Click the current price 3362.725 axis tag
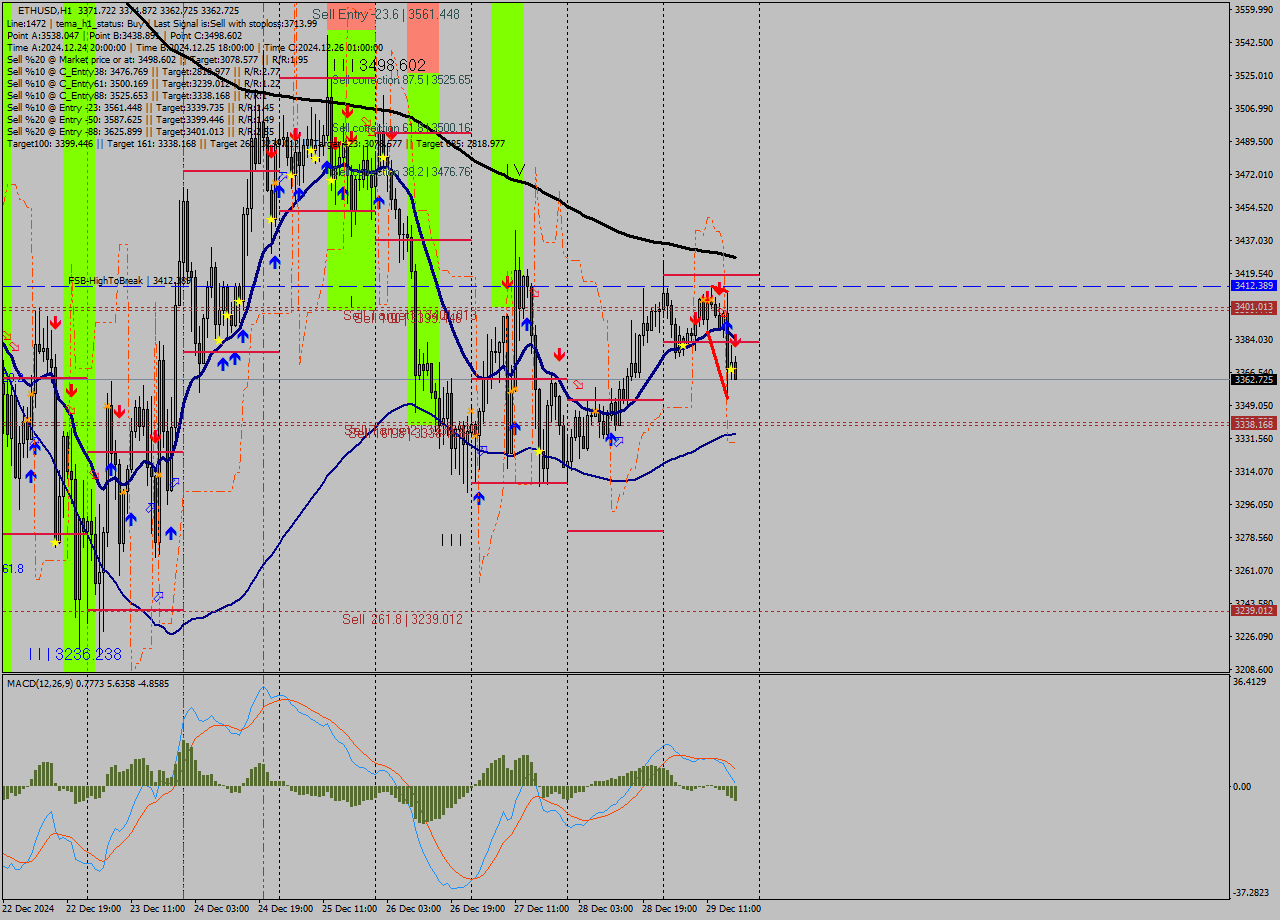The height and width of the screenshot is (920, 1280). [x=1253, y=379]
